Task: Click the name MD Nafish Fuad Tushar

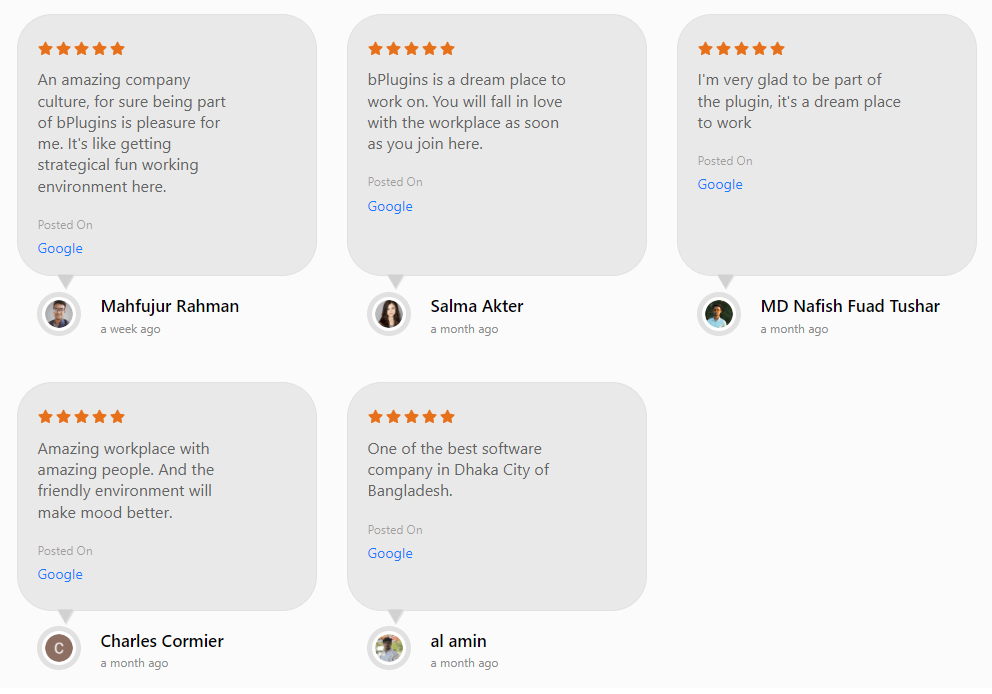Action: 850,306
